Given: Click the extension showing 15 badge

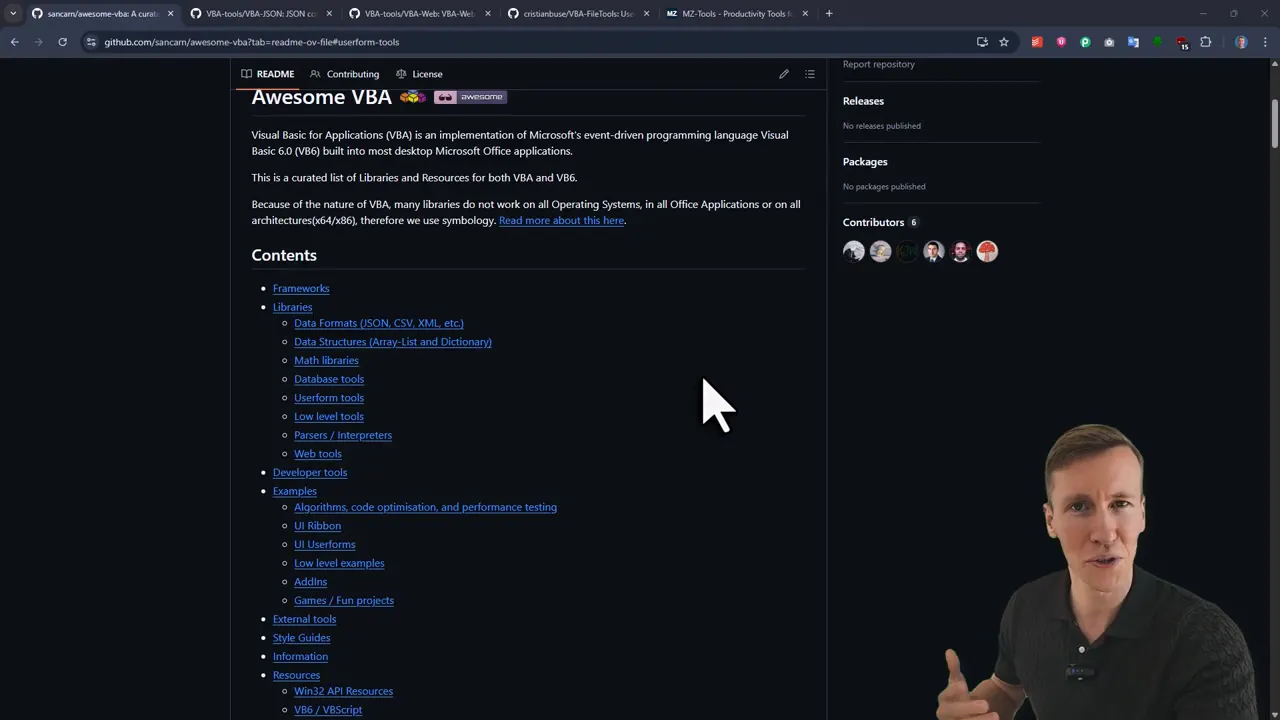Looking at the screenshot, I should (x=1181, y=42).
